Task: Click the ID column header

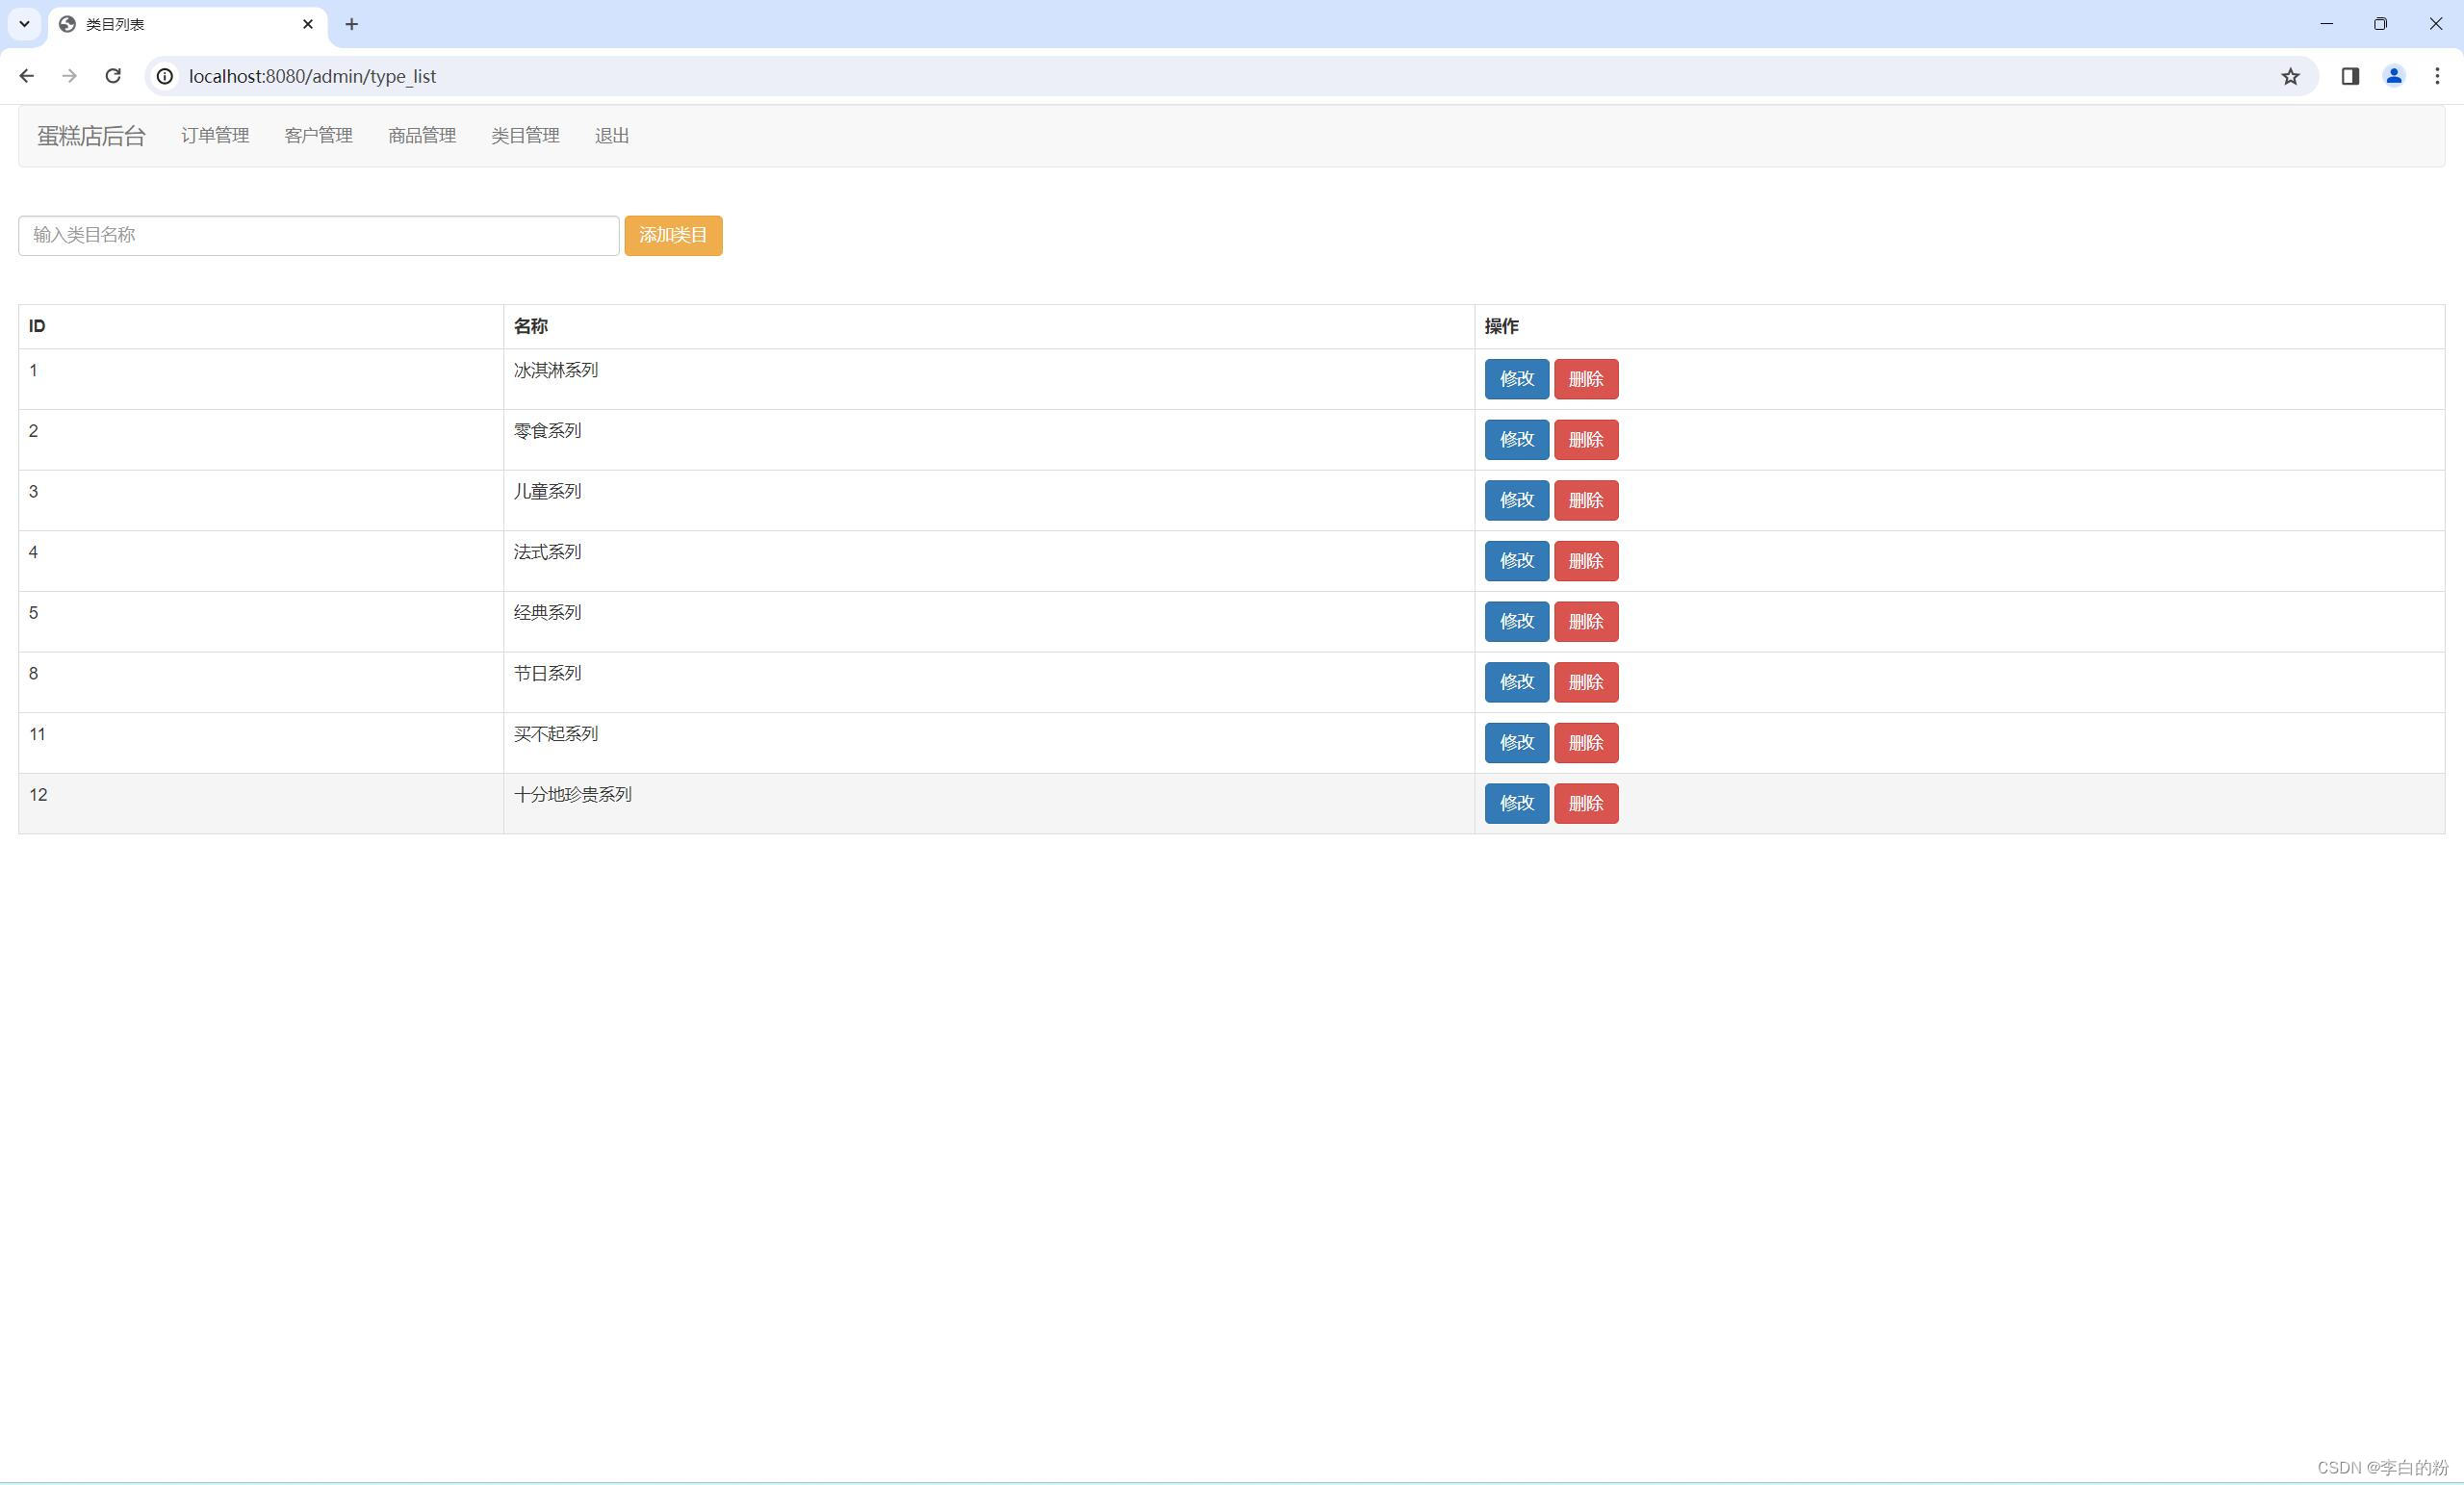Action: pos(261,327)
